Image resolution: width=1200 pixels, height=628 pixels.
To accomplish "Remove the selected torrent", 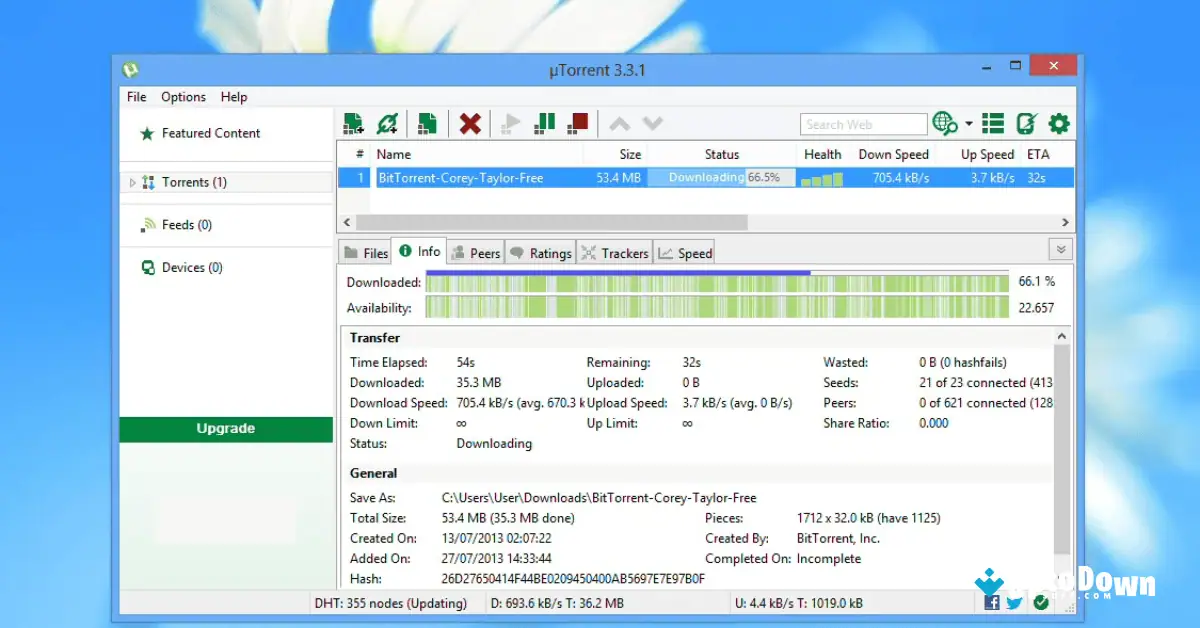I will (x=470, y=122).
